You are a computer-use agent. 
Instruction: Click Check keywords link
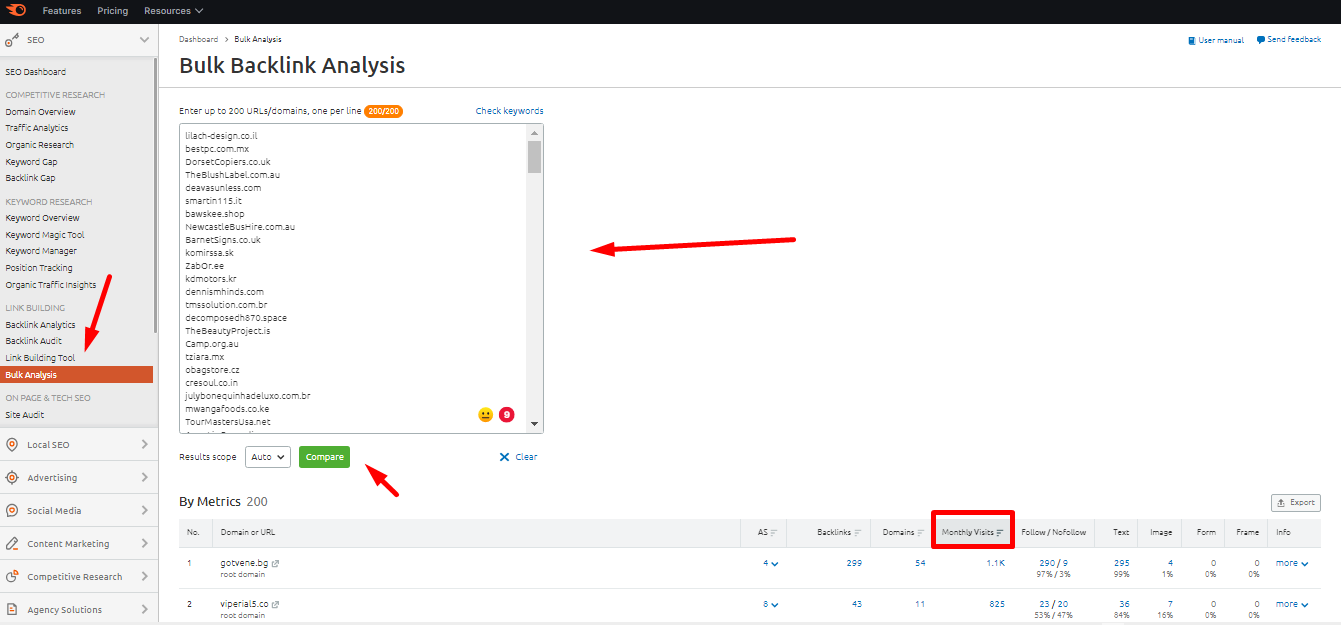coord(509,111)
